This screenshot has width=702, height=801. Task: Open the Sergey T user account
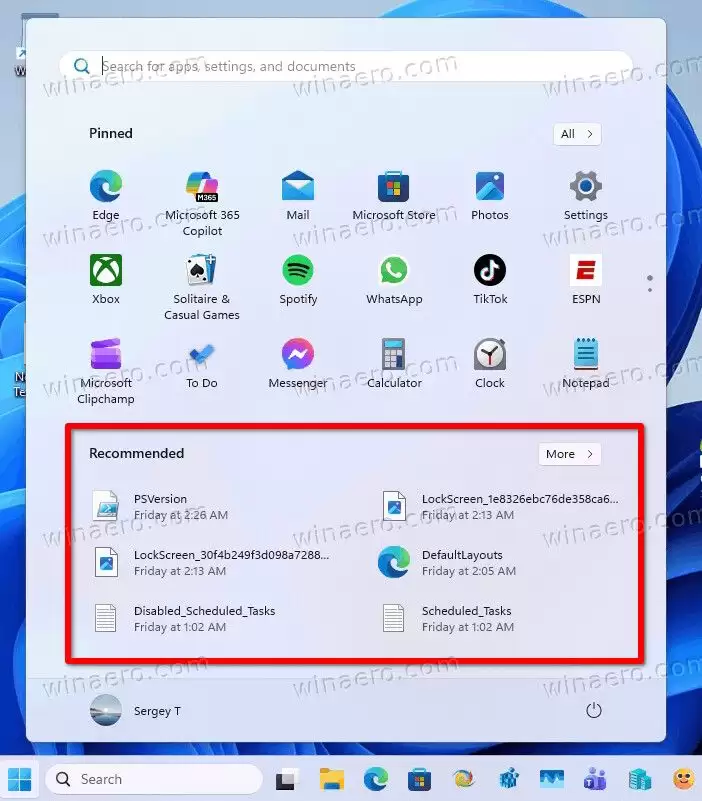click(135, 711)
